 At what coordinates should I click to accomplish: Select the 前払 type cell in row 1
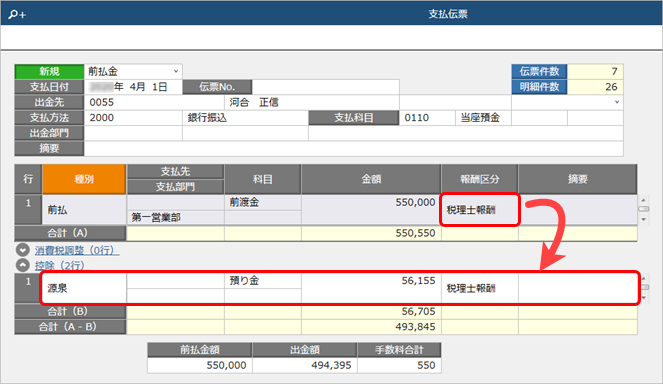coord(84,210)
